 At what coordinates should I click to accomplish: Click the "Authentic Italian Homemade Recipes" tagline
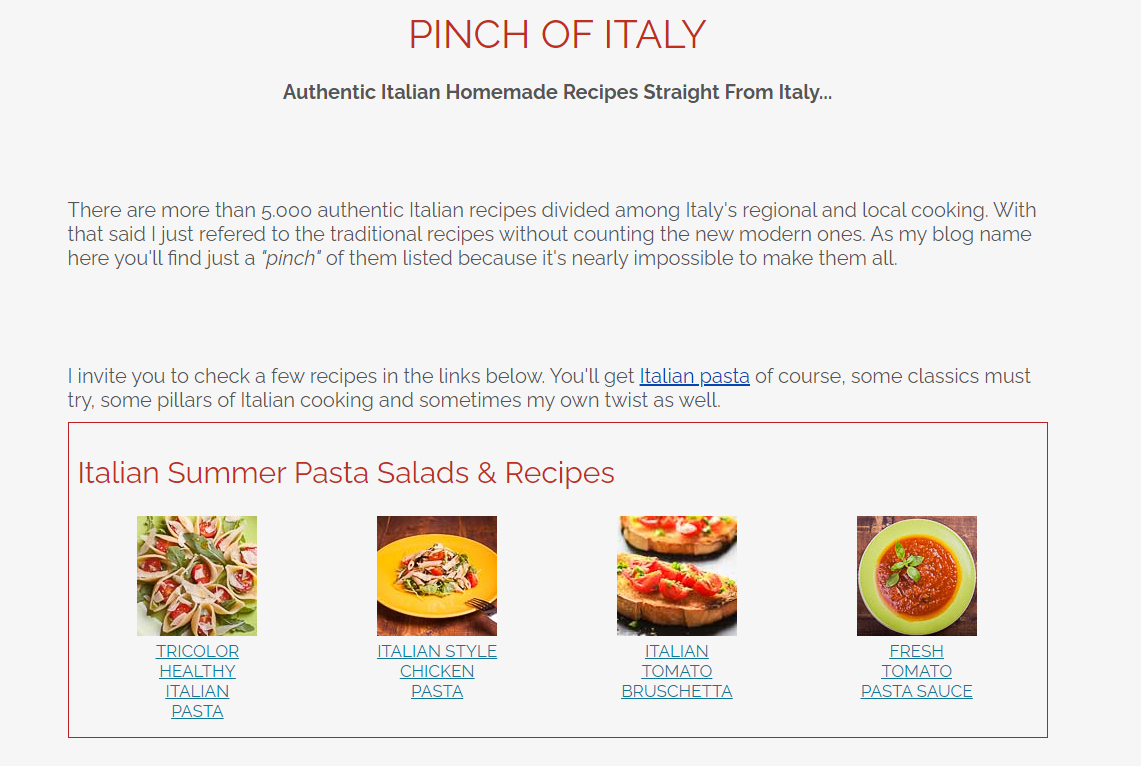(557, 92)
